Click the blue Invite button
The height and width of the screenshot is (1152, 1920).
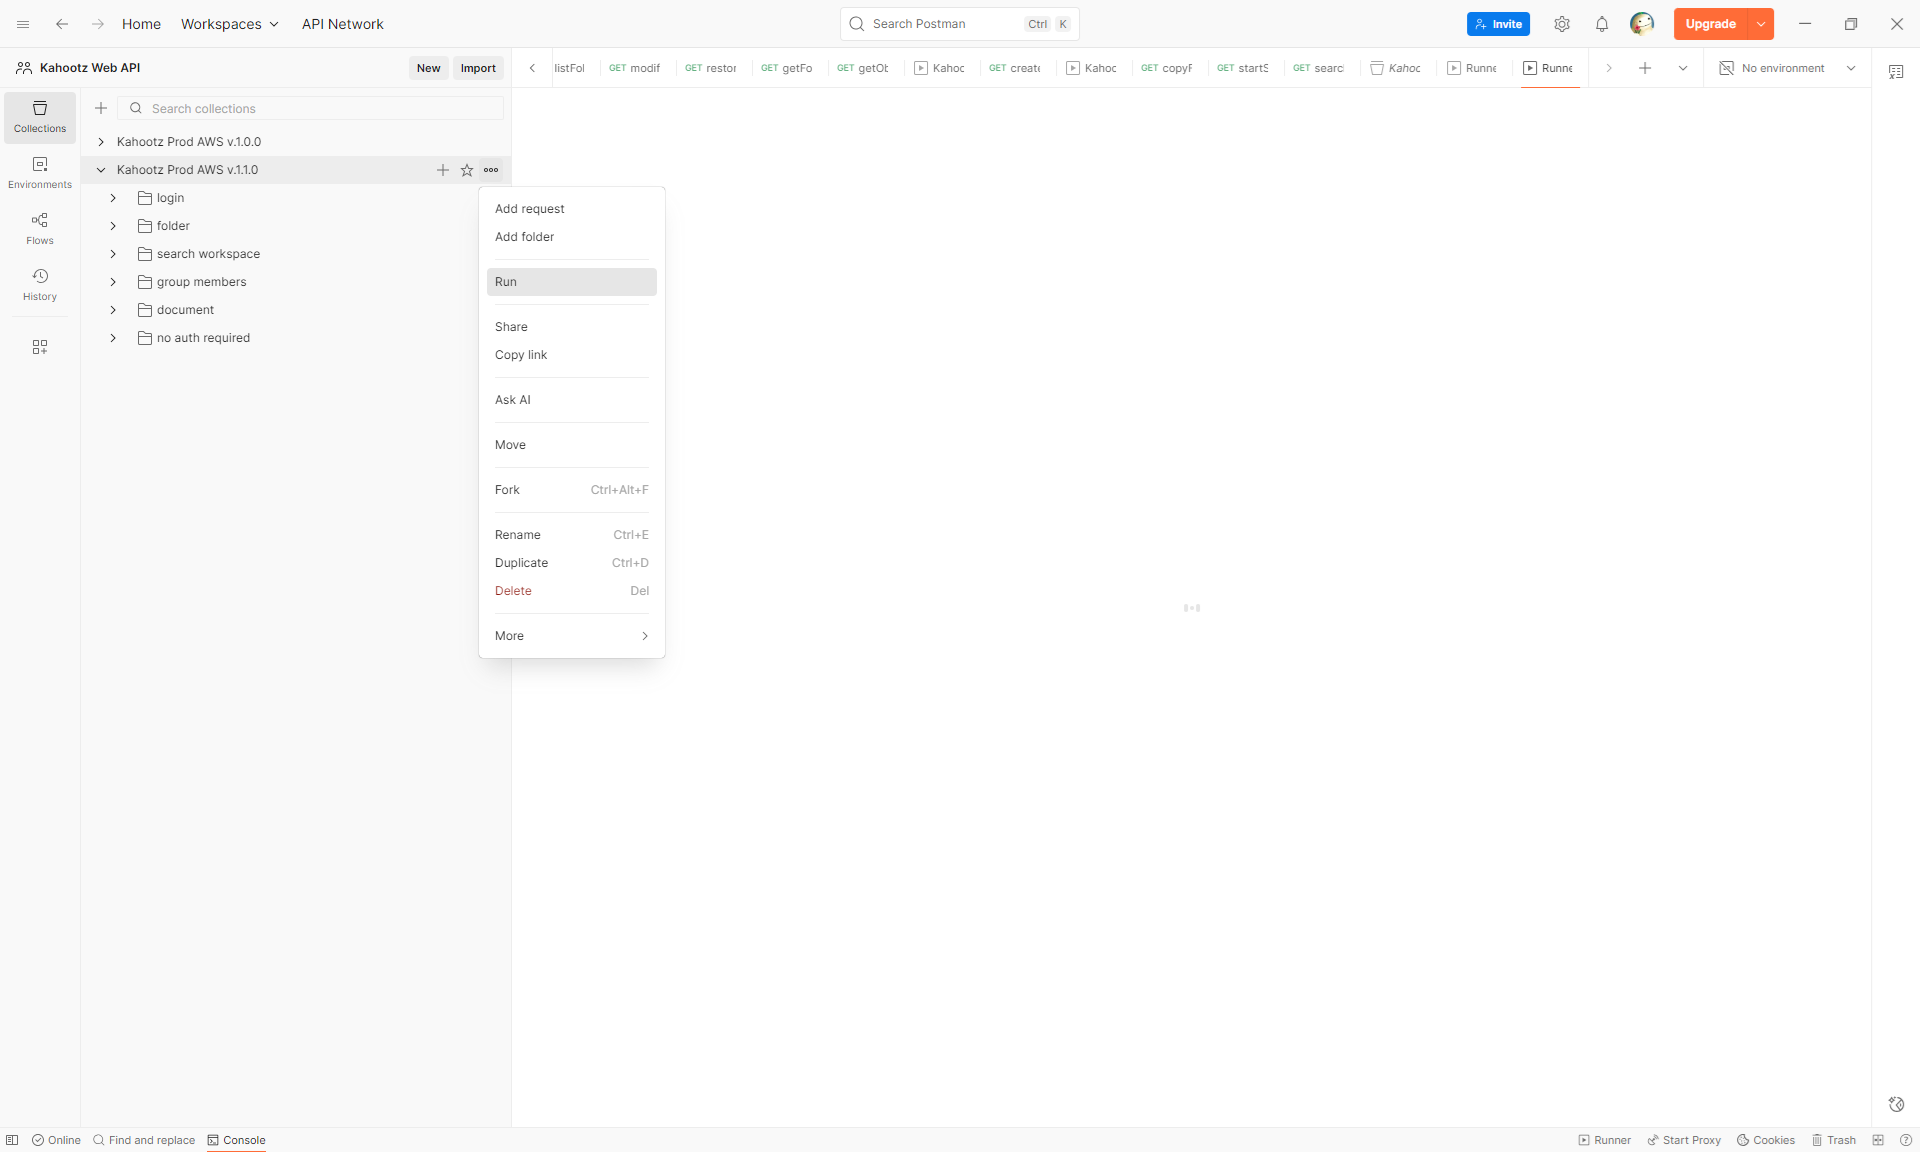point(1497,24)
